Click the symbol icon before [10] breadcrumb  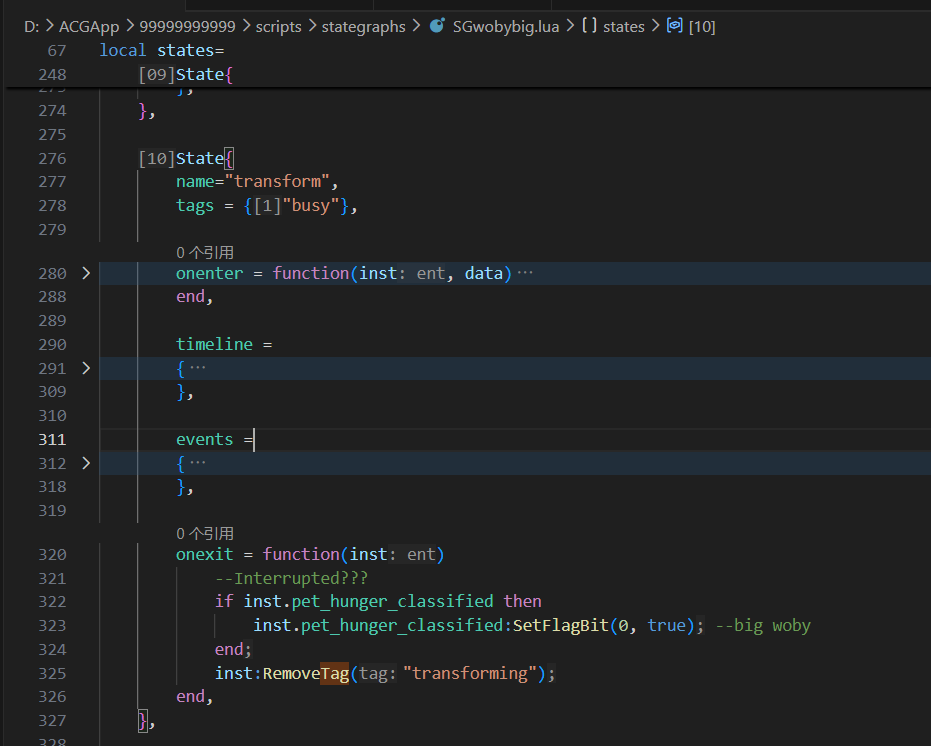pyautogui.click(x=675, y=27)
